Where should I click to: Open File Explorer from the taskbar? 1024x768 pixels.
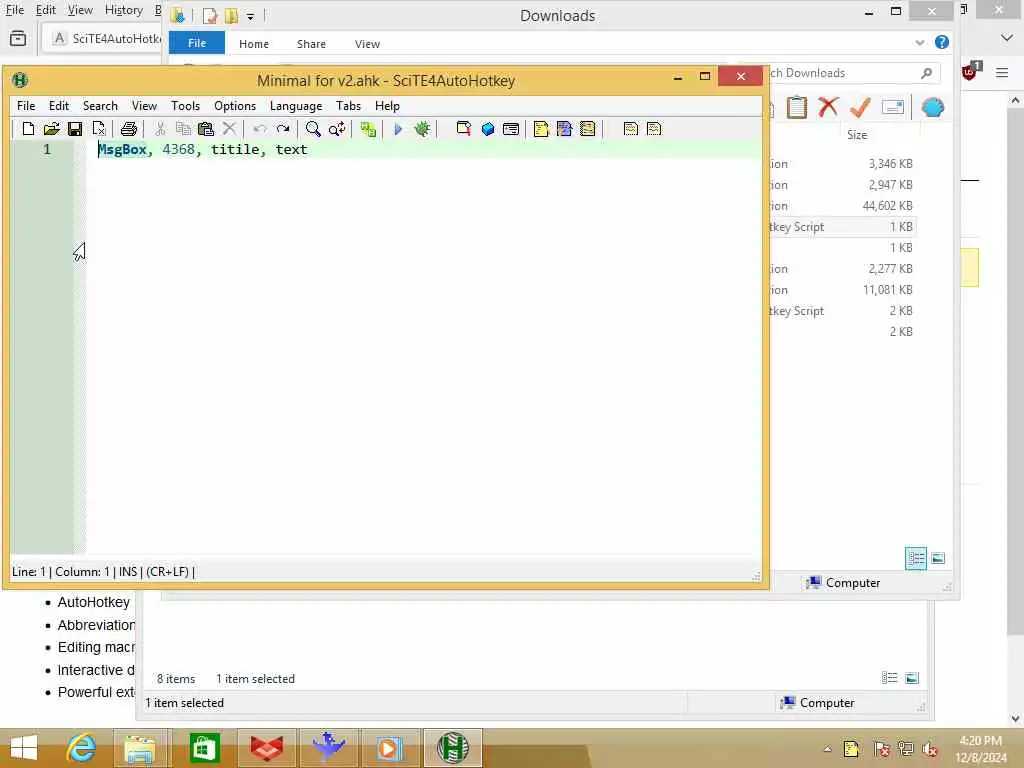point(140,748)
